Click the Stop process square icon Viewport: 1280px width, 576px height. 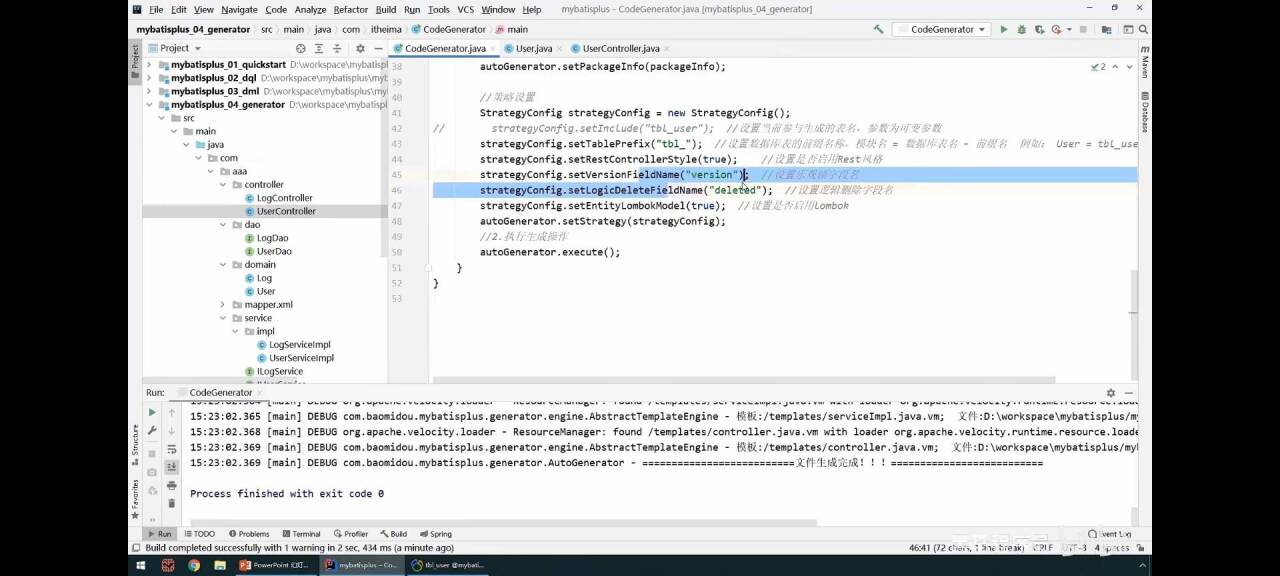[x=152, y=453]
